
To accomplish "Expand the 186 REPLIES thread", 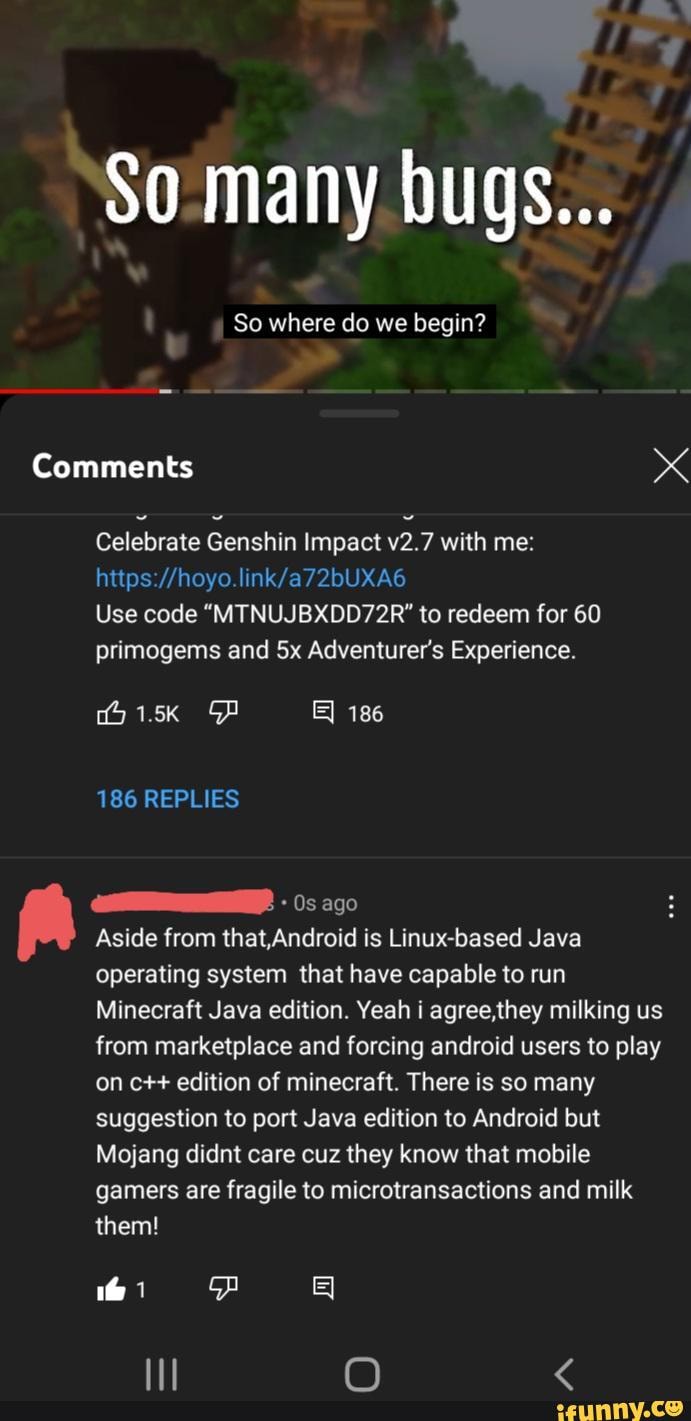I will 168,799.
